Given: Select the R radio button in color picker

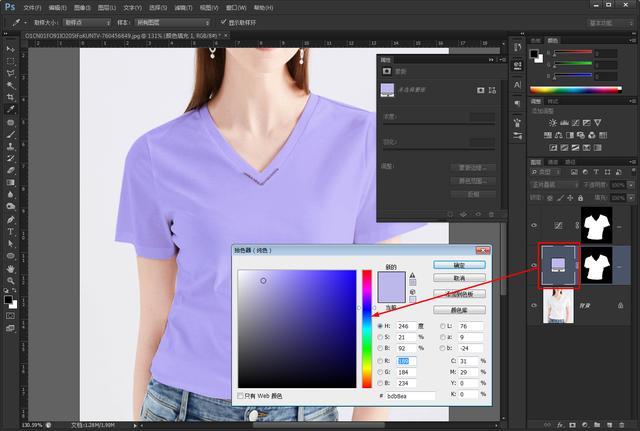Looking at the screenshot, I should (380, 361).
